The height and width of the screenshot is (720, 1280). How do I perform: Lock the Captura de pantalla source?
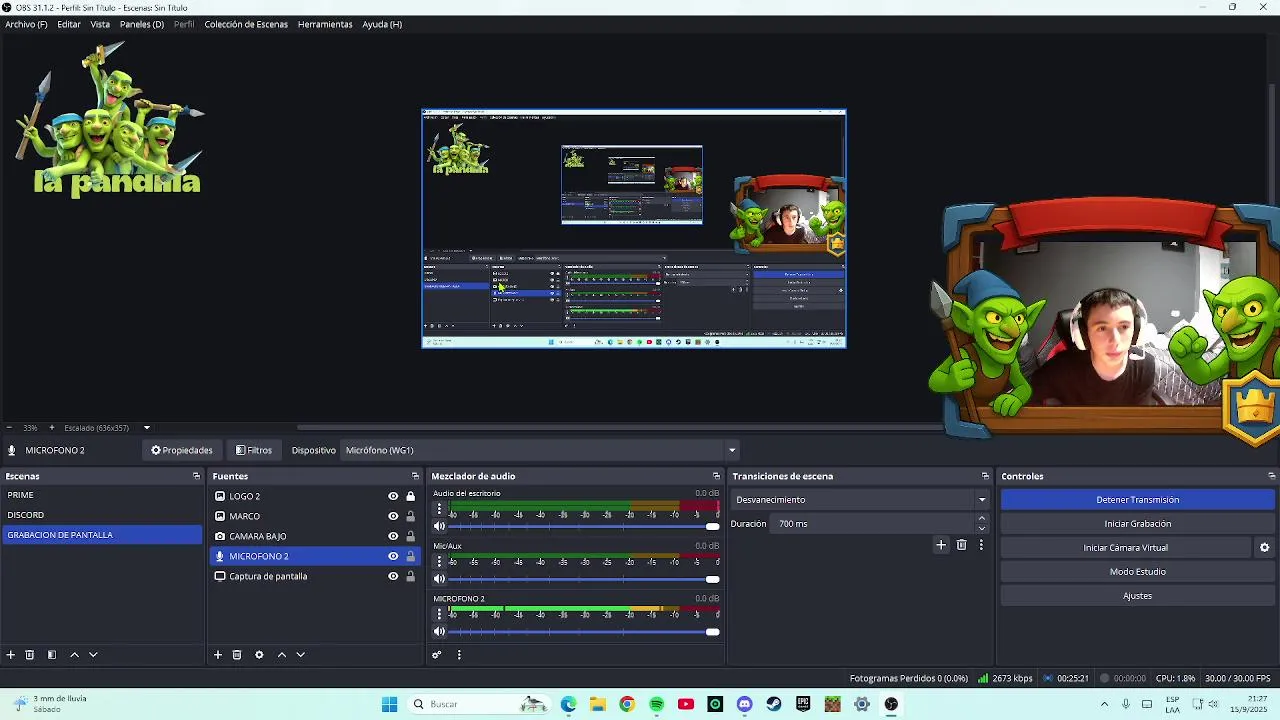coord(410,576)
